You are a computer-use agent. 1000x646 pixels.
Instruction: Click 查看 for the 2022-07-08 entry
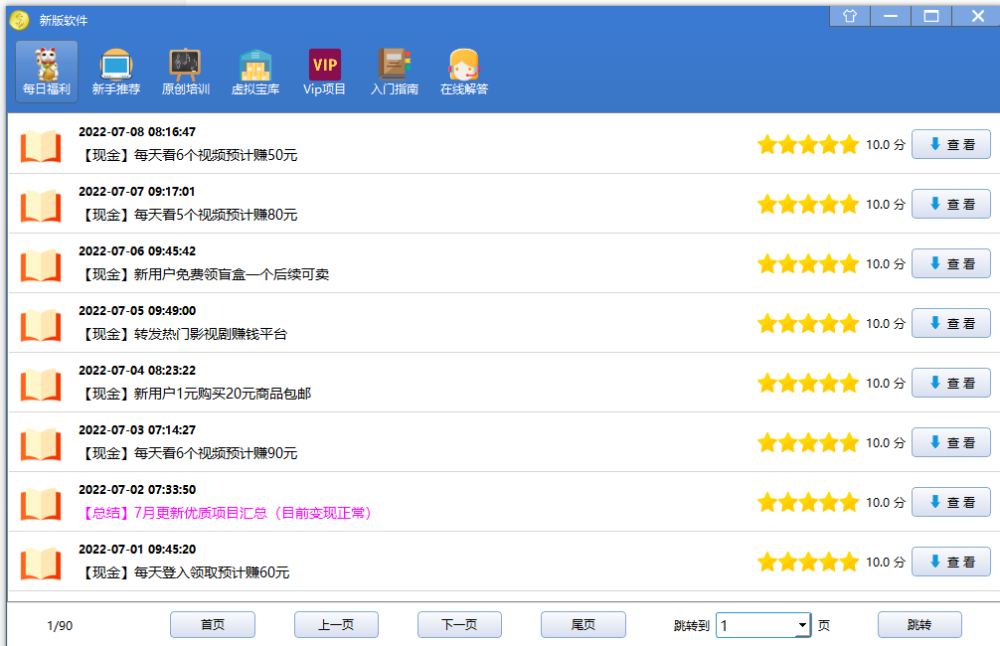951,144
